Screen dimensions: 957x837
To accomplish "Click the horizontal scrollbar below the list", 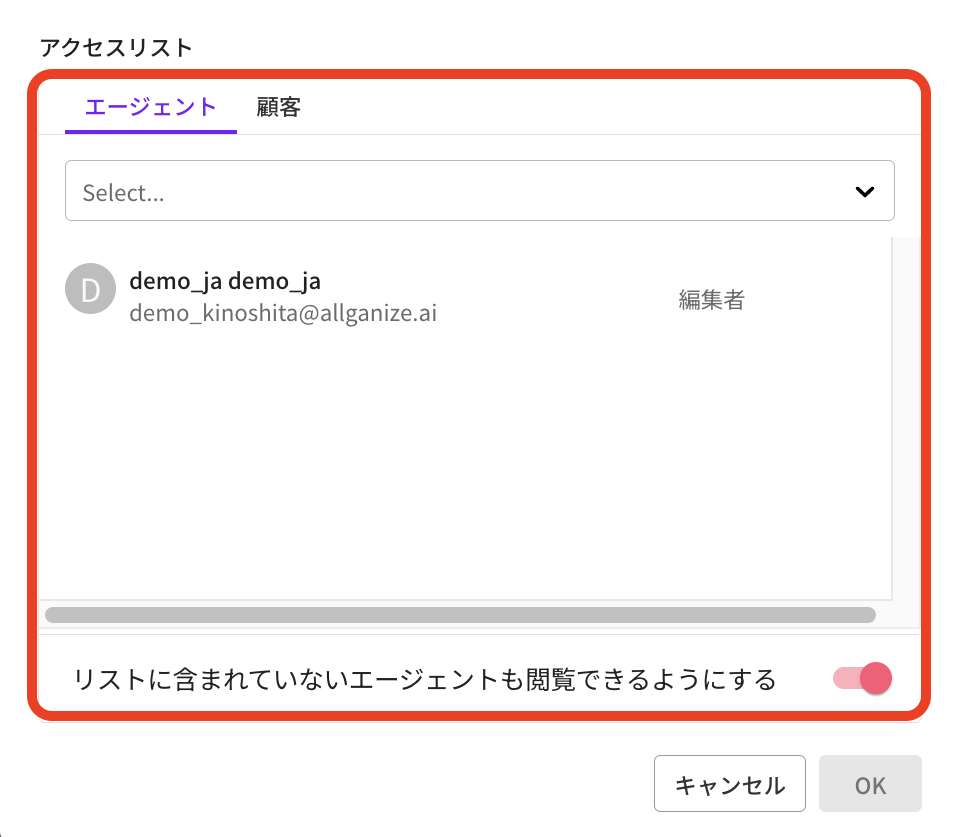I will 460,615.
